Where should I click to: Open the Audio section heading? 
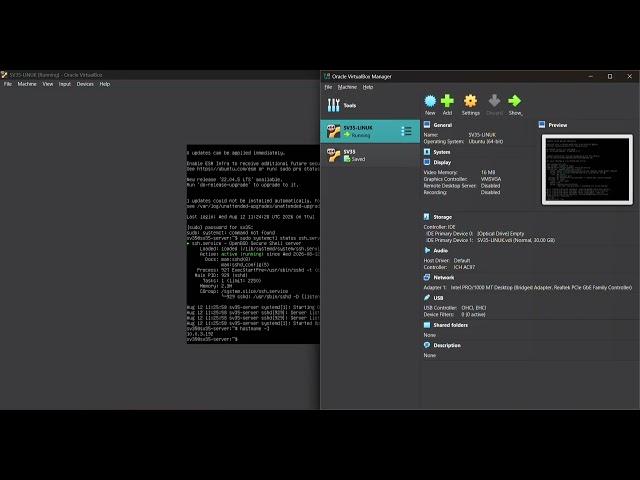tap(440, 251)
